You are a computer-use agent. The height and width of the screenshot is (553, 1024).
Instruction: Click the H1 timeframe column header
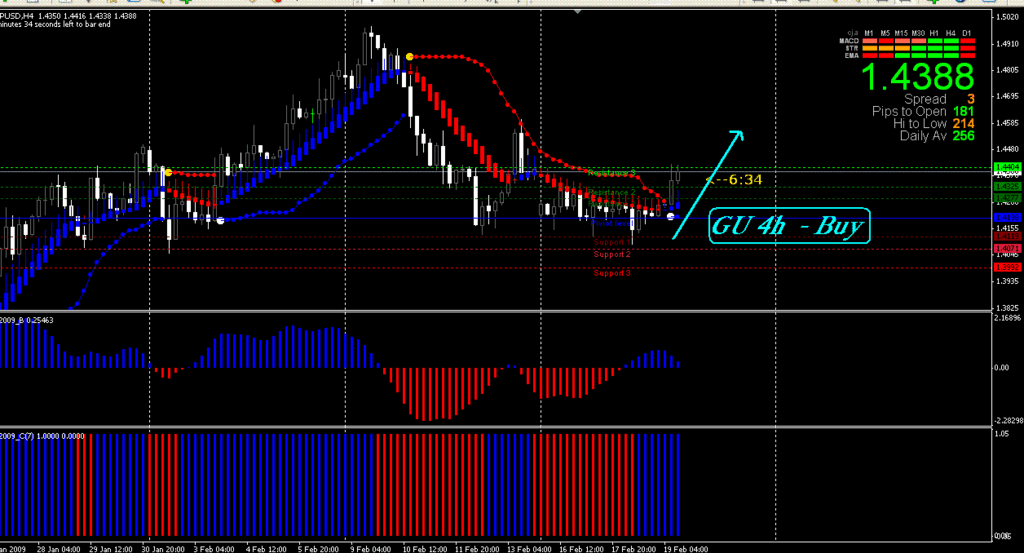[x=934, y=33]
